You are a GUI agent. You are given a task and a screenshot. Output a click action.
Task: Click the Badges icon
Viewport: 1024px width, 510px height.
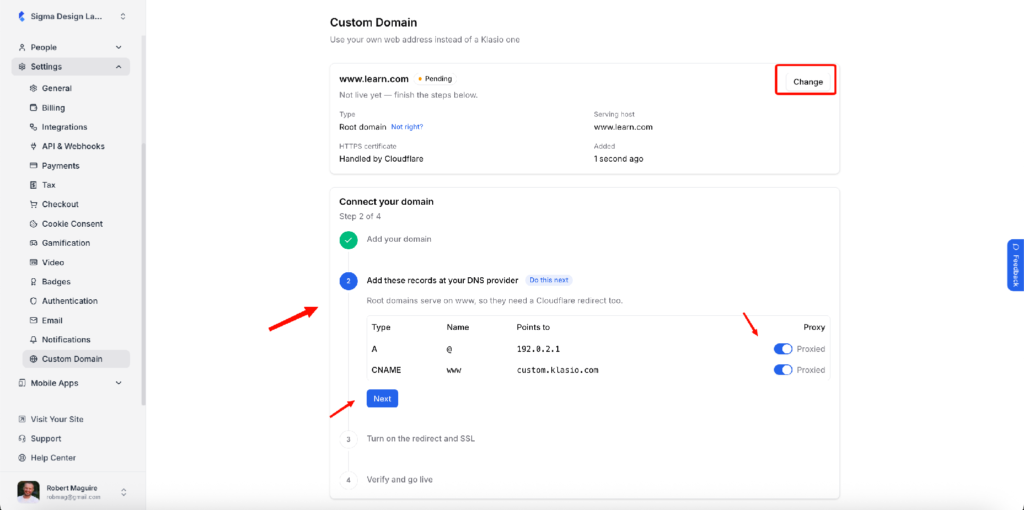pyautogui.click(x=33, y=282)
